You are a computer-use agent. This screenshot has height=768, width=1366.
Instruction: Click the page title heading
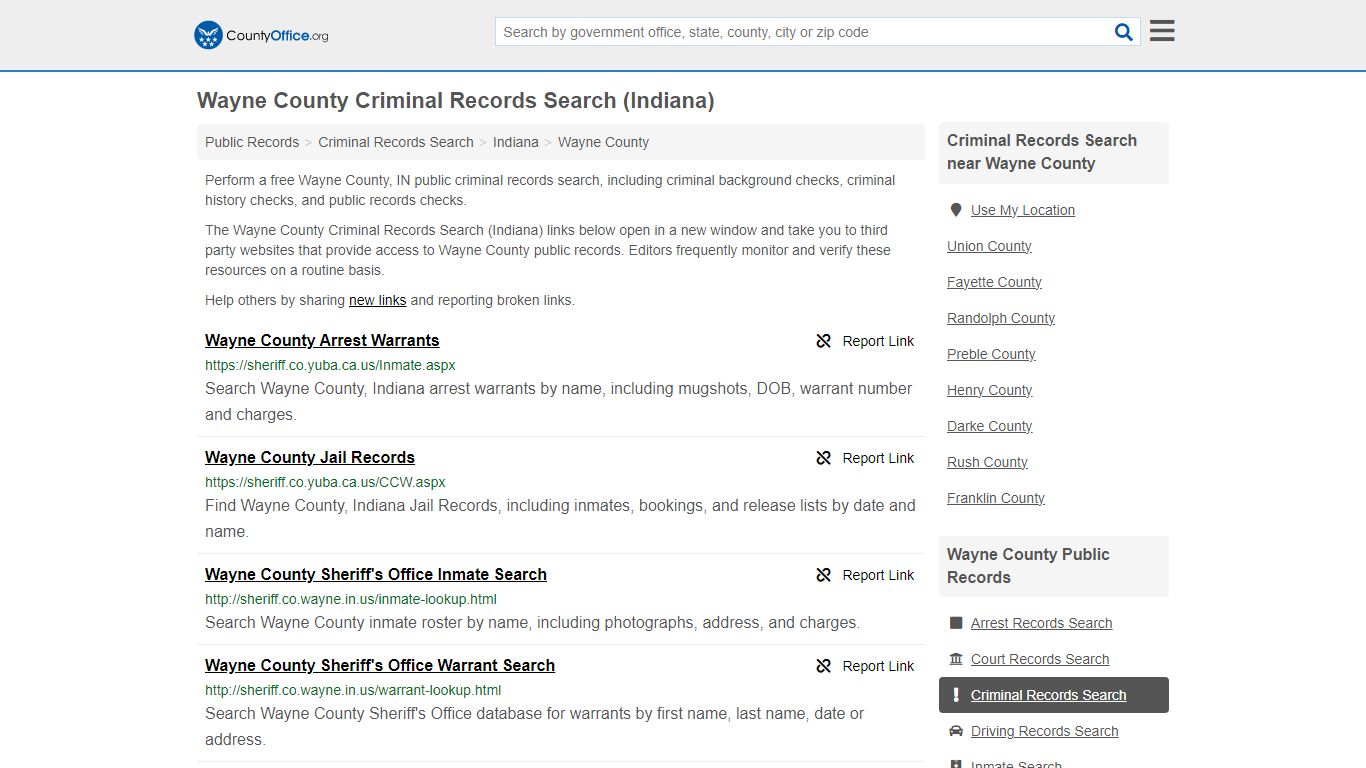(x=456, y=101)
